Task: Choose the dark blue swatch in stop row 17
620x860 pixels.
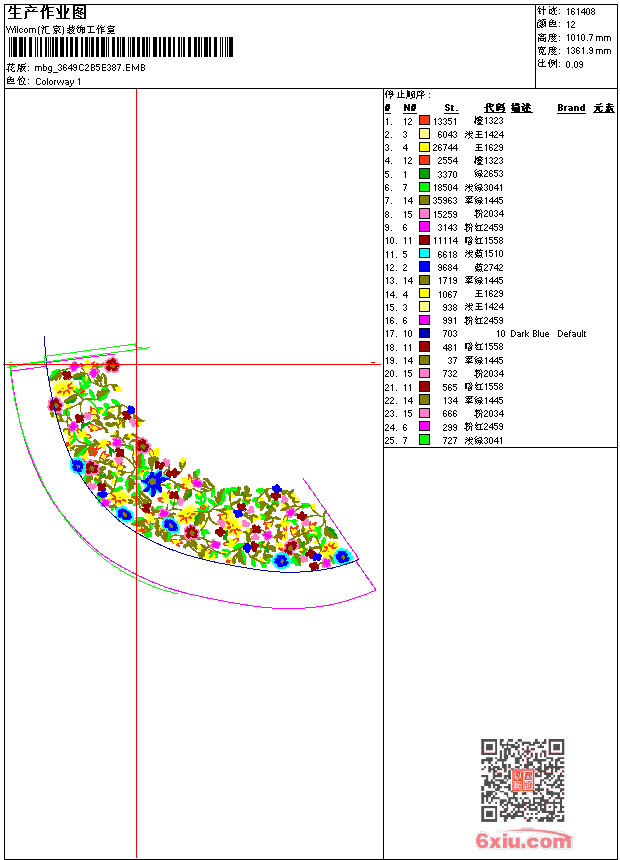Action: coord(424,334)
